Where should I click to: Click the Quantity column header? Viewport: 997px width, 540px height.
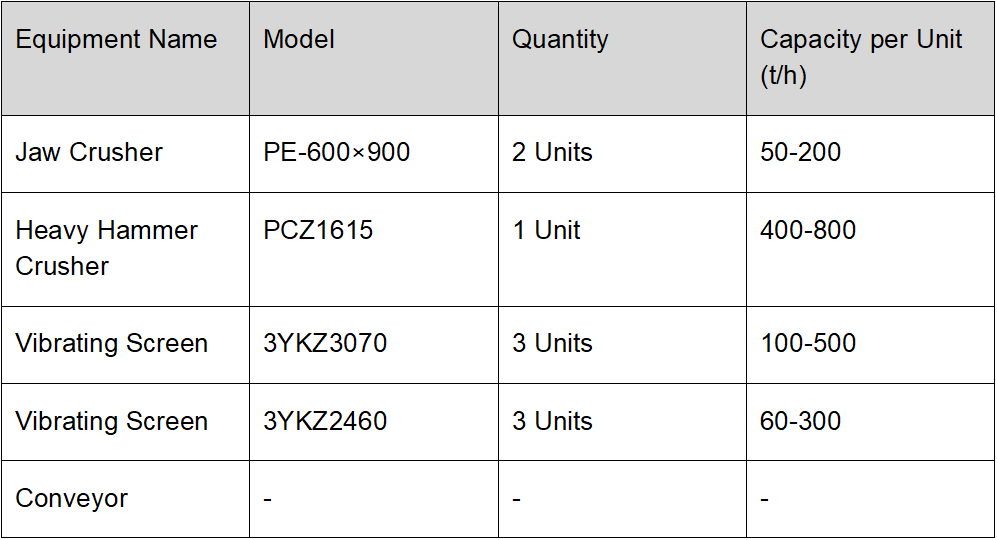(x=622, y=58)
